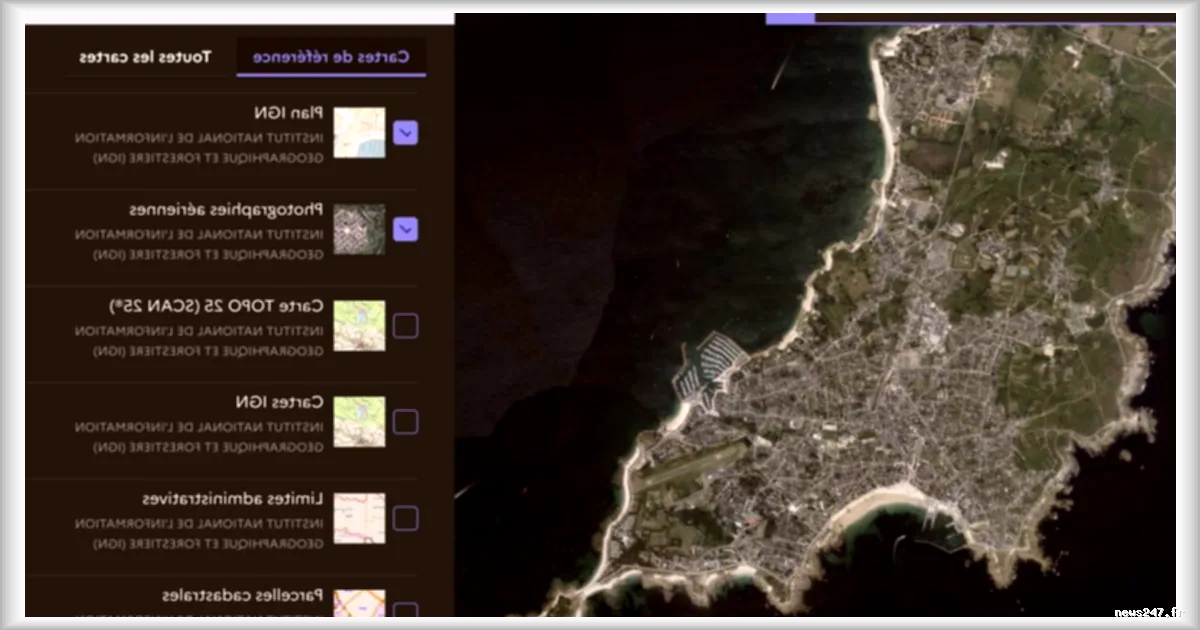The height and width of the screenshot is (630, 1200).
Task: Click the Limites administratives title text
Action: pyautogui.click(x=232, y=498)
